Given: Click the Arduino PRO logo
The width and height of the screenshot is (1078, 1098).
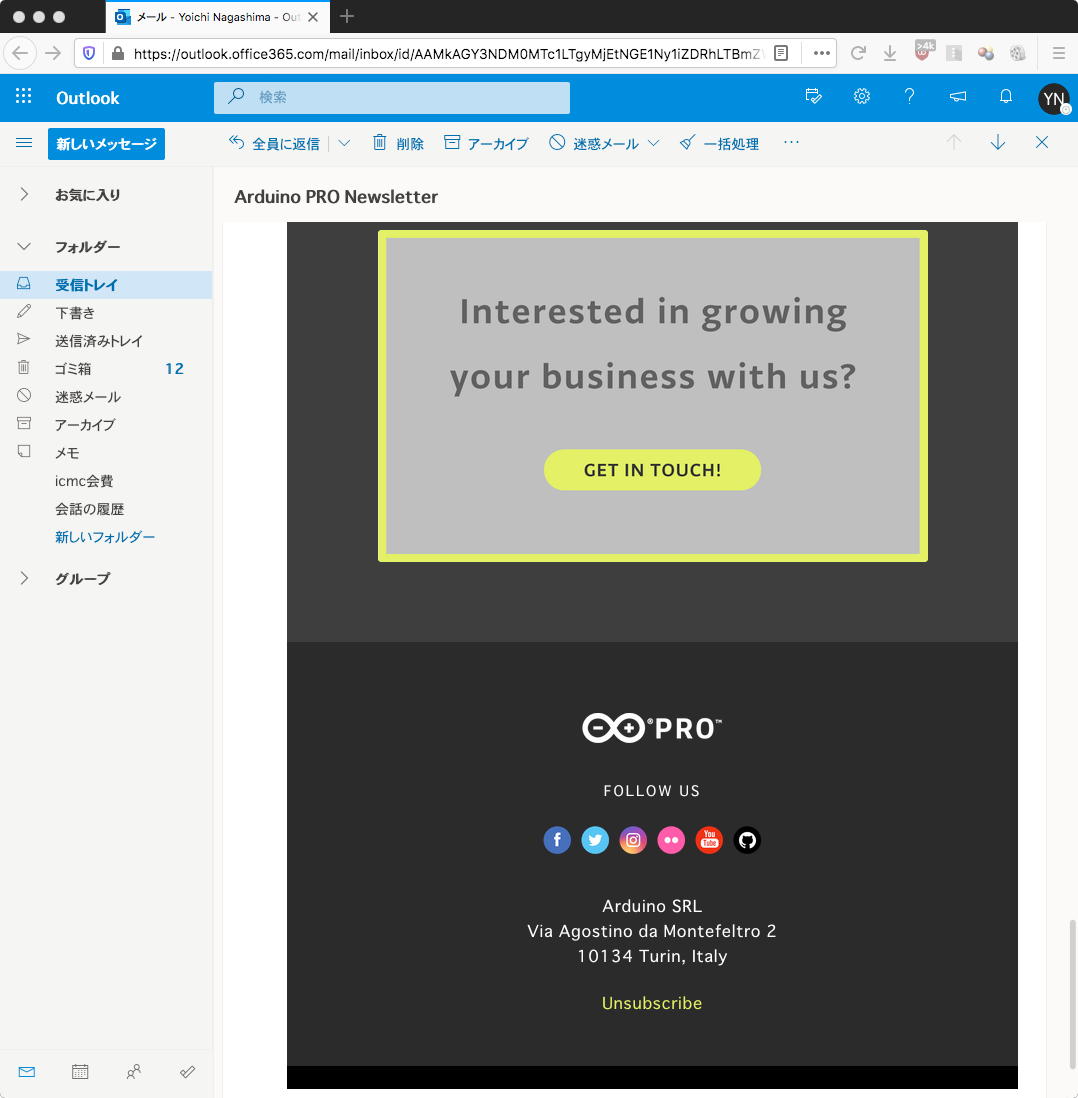Looking at the screenshot, I should 651,728.
